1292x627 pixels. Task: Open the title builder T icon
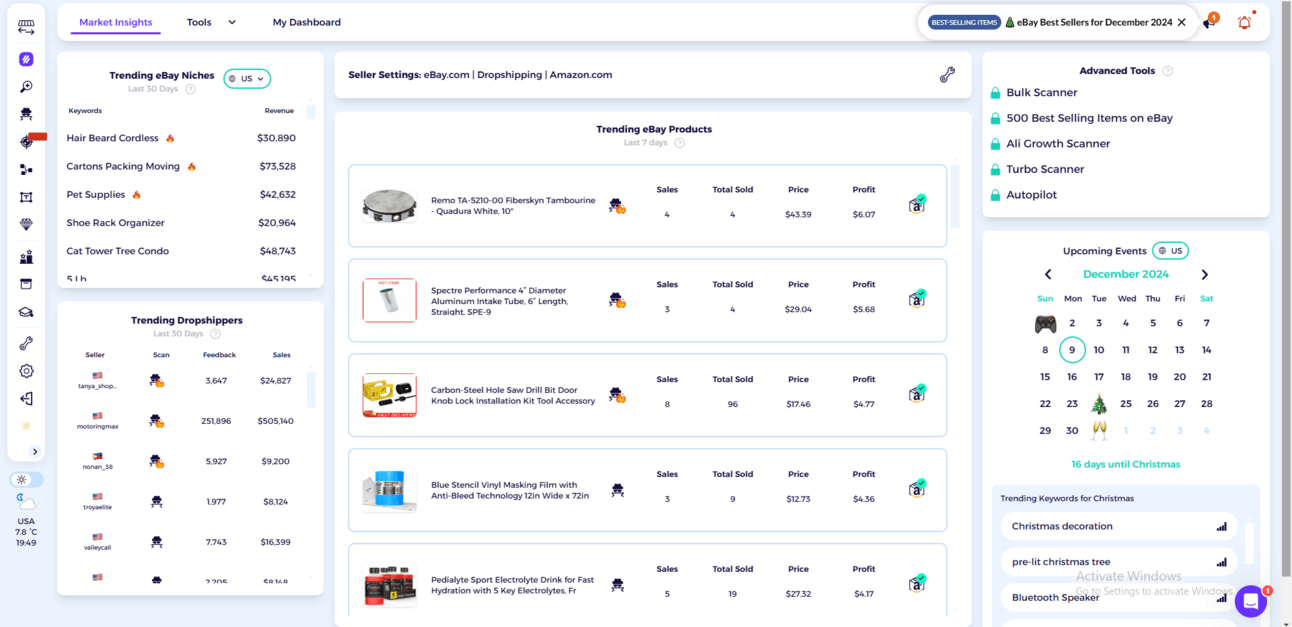[x=26, y=197]
